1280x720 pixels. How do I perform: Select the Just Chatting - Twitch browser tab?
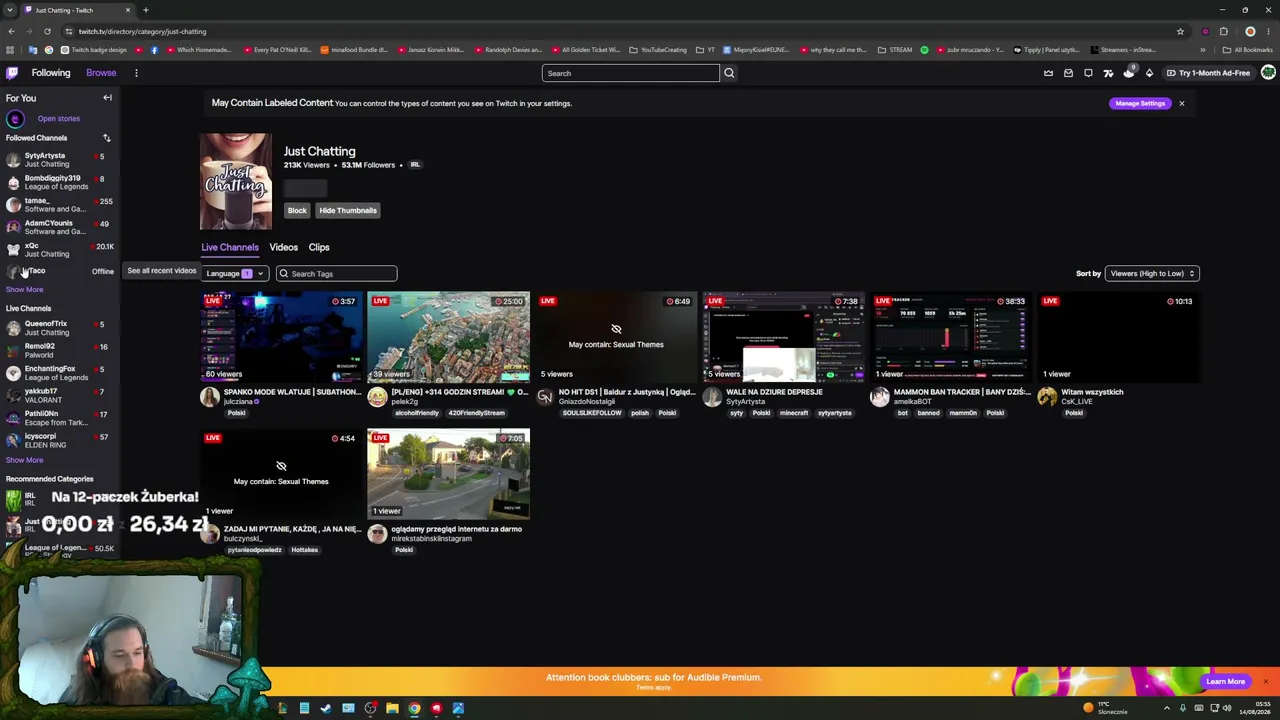78,10
